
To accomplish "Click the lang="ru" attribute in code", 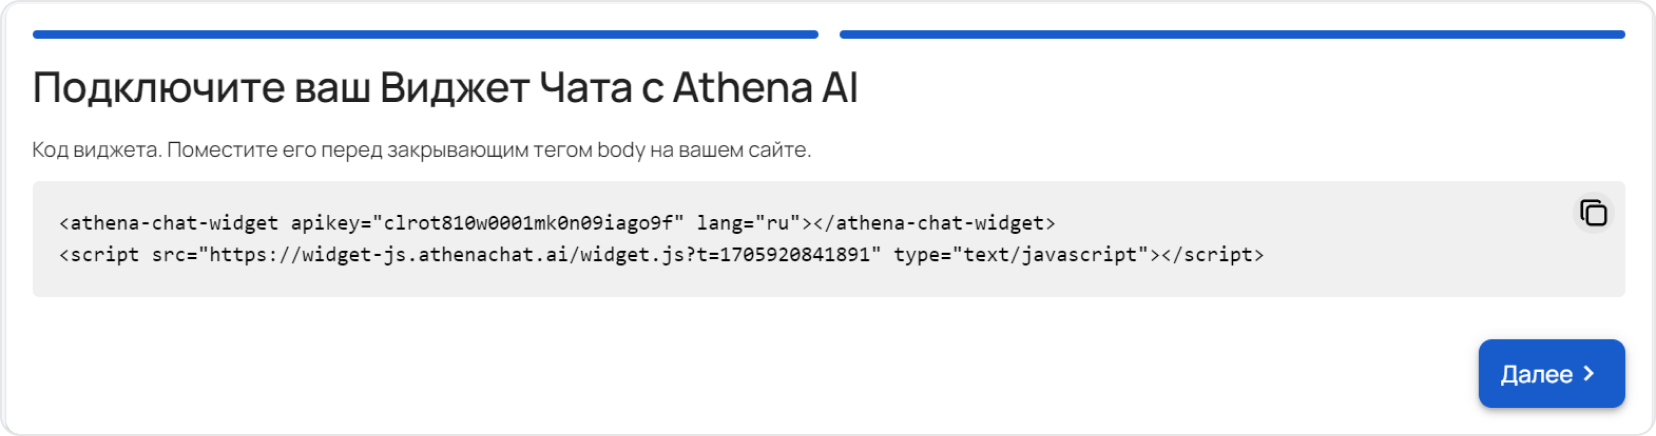I will click(x=748, y=223).
